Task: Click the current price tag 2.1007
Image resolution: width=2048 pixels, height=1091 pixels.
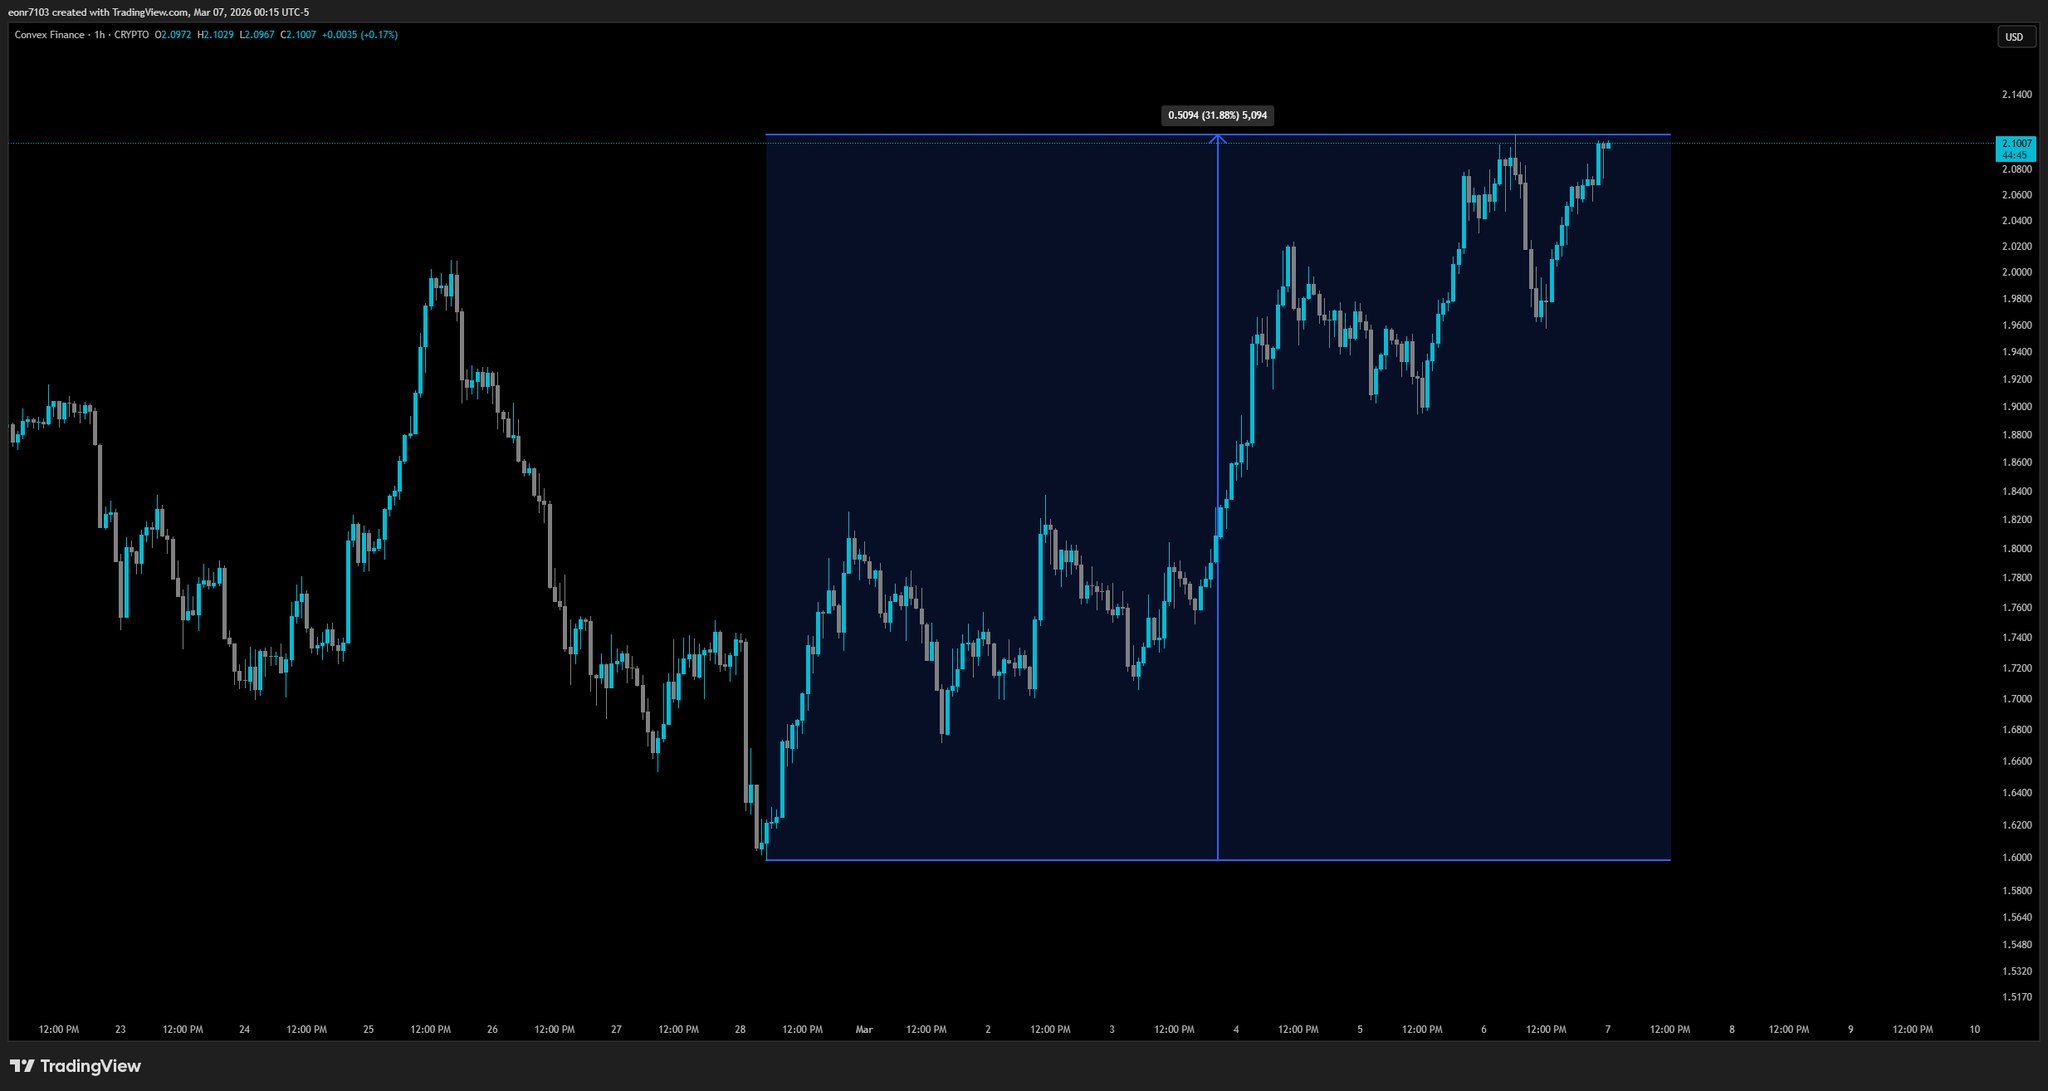Action: tap(2016, 144)
